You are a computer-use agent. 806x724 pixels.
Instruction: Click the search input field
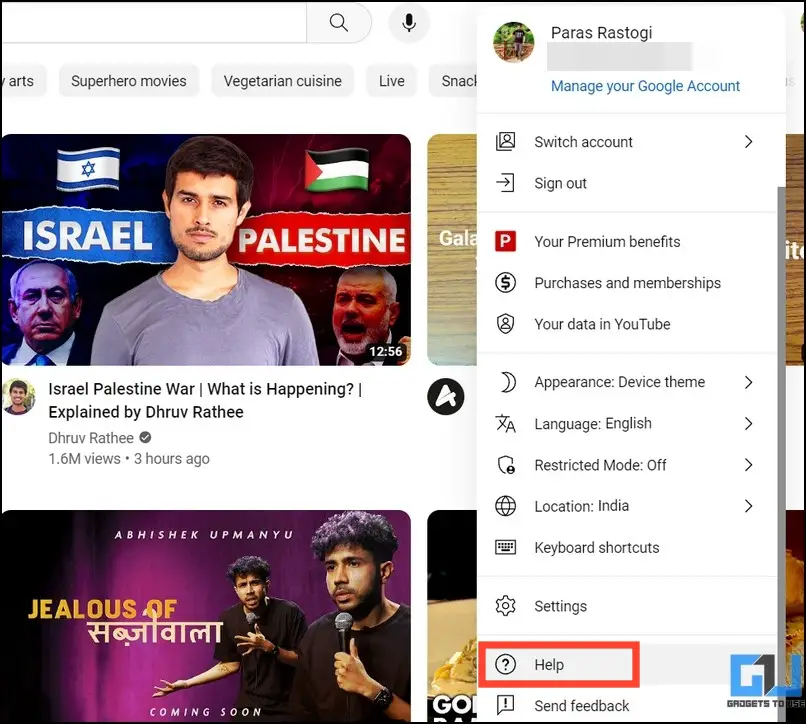click(x=154, y=23)
